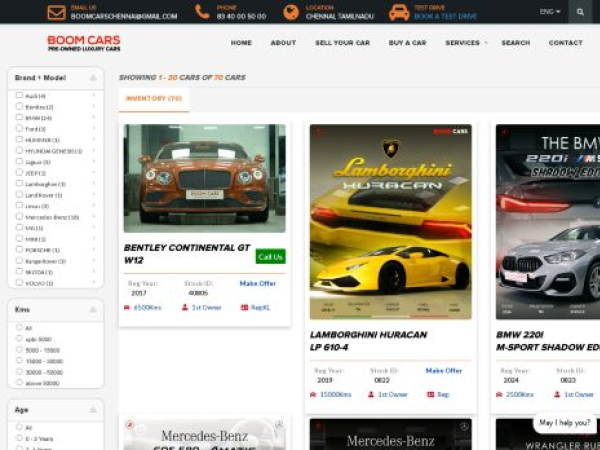This screenshot has height=450, width=600.
Task: Click the green Call Us button
Action: click(271, 256)
